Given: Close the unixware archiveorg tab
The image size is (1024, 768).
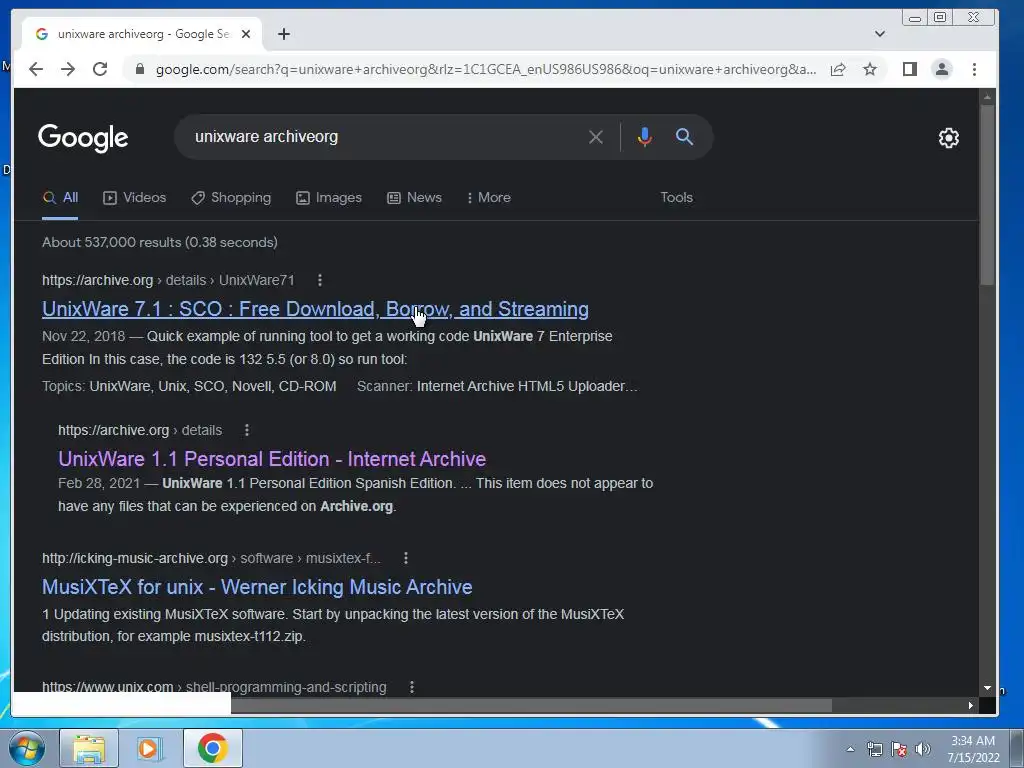Looking at the screenshot, I should point(246,34).
